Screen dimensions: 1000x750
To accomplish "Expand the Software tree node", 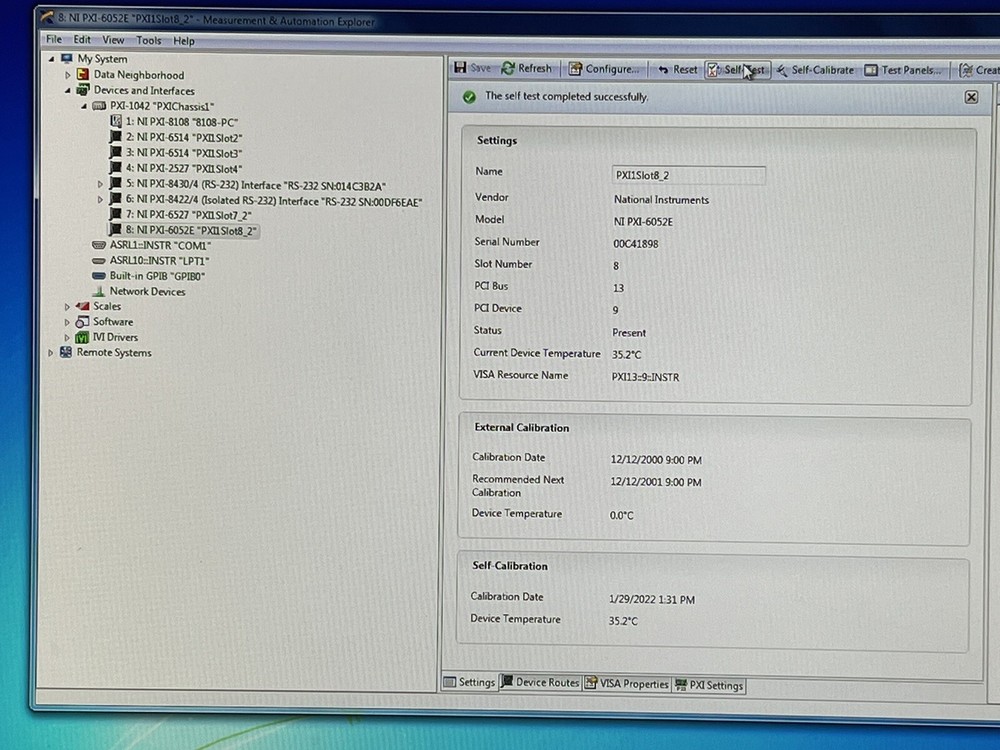I will (68, 322).
